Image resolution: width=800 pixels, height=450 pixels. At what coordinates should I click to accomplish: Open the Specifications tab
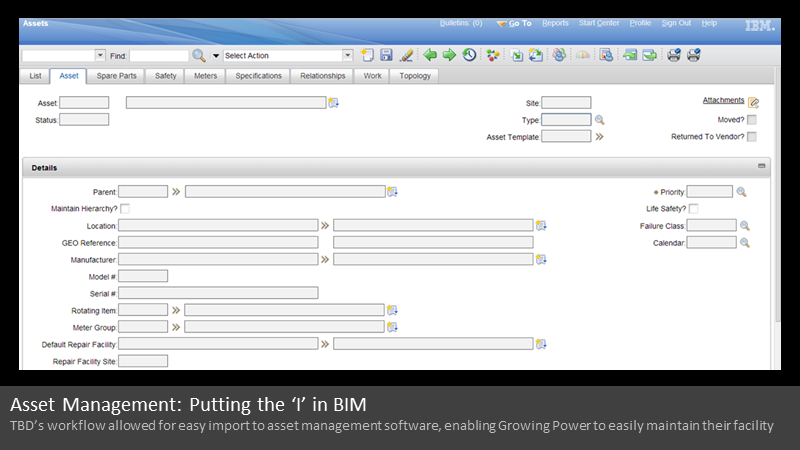[x=258, y=76]
